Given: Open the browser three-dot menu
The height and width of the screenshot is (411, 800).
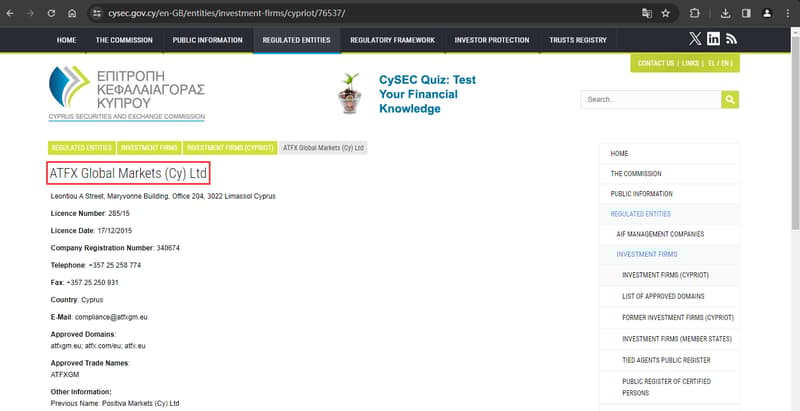Looking at the screenshot, I should pos(788,14).
